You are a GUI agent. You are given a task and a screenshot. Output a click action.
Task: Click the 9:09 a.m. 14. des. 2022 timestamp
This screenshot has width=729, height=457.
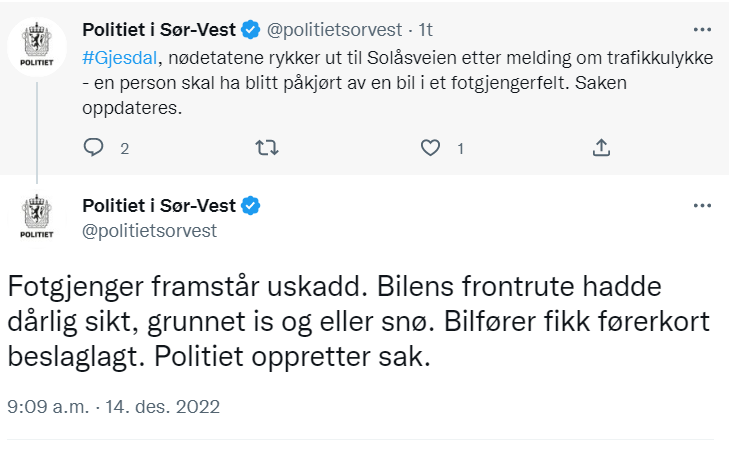(x=113, y=408)
